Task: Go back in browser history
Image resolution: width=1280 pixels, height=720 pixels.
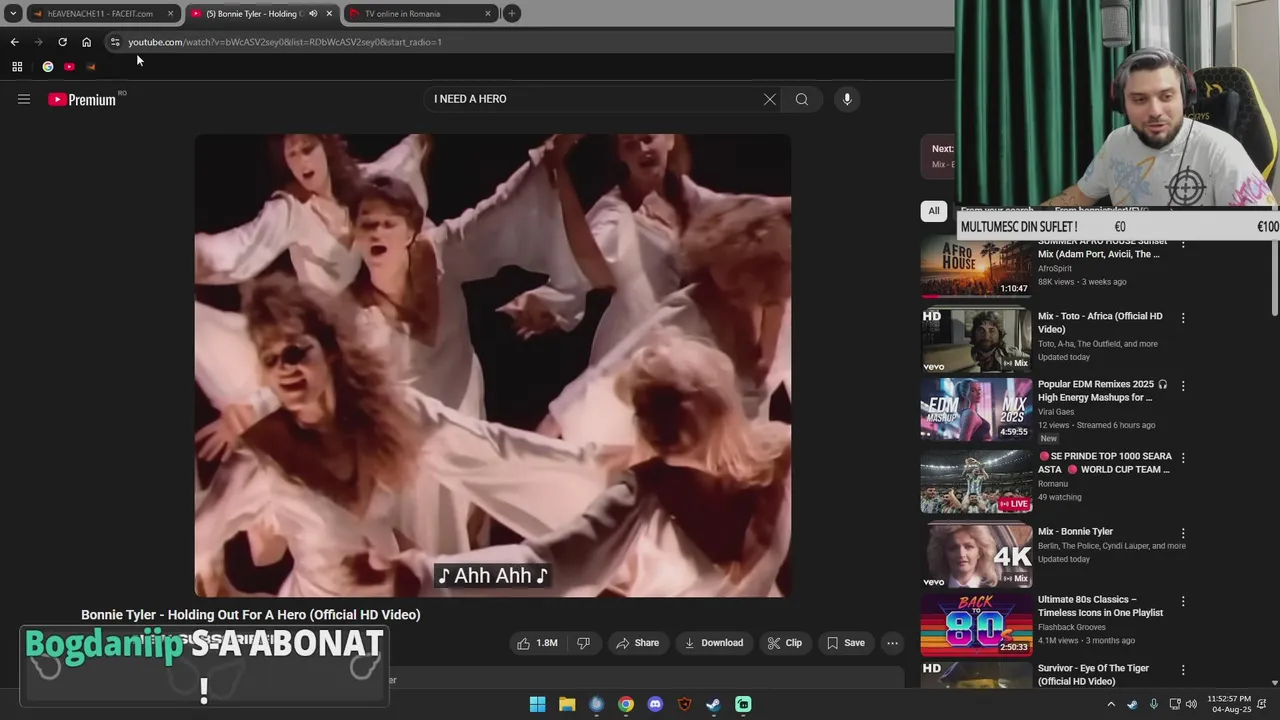Action: tap(14, 42)
